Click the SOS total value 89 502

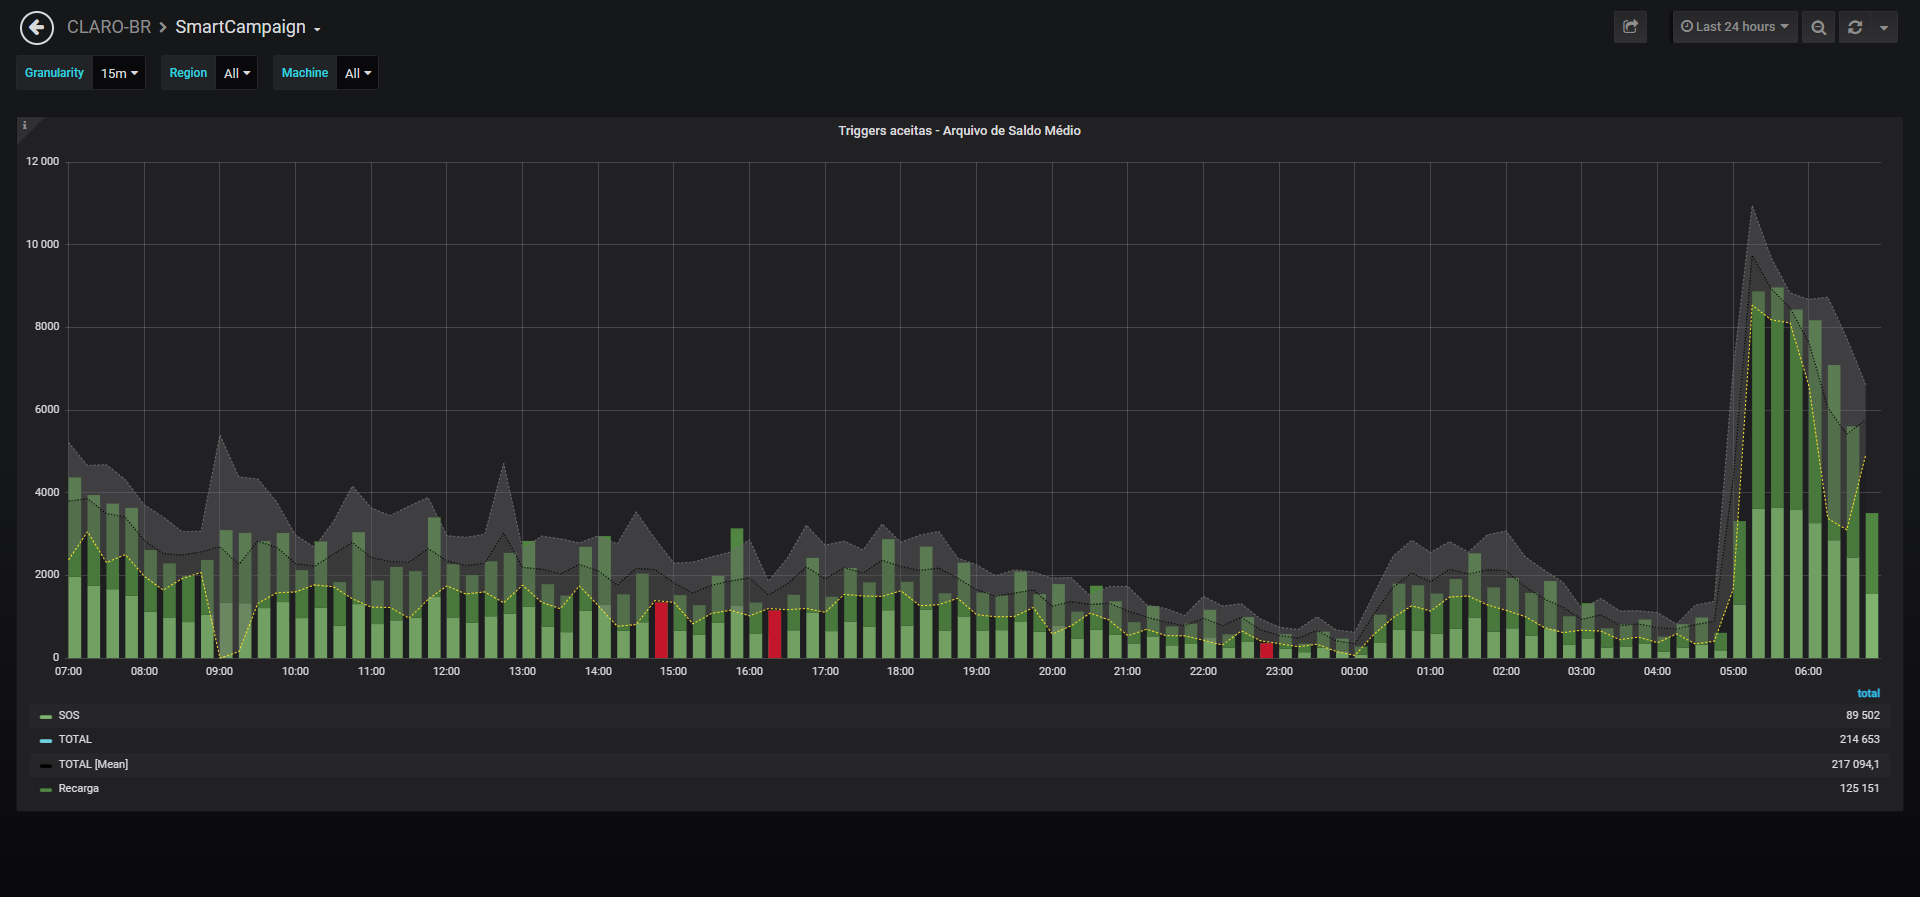pyautogui.click(x=1862, y=716)
